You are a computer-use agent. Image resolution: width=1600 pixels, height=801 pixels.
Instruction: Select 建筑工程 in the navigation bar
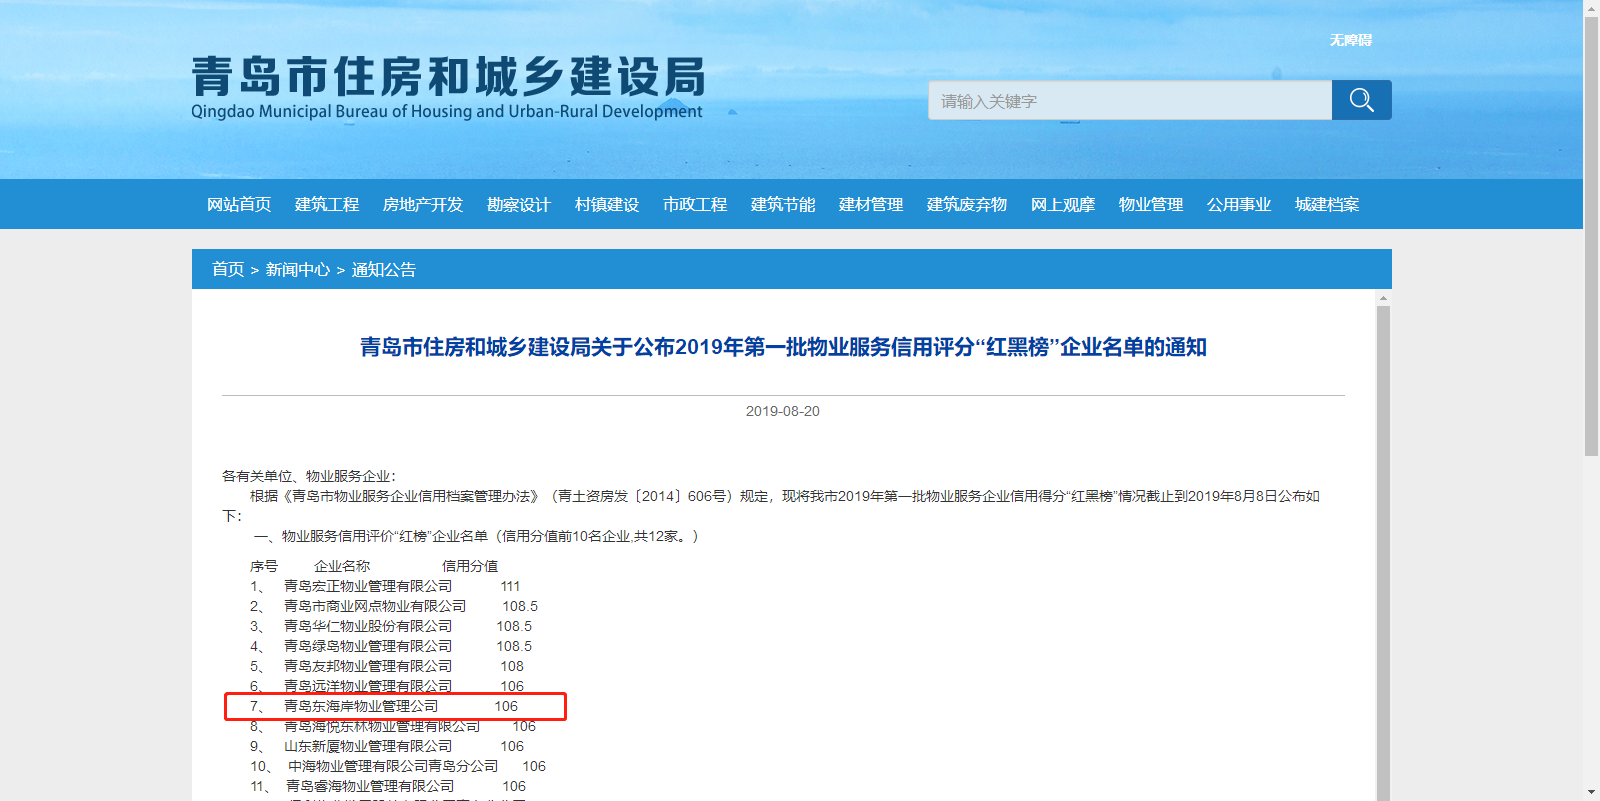[327, 205]
